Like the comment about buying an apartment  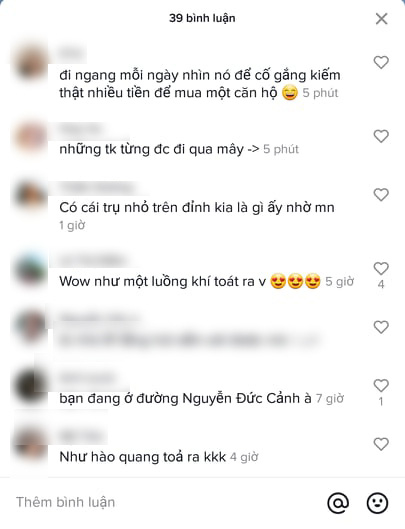pos(381,62)
